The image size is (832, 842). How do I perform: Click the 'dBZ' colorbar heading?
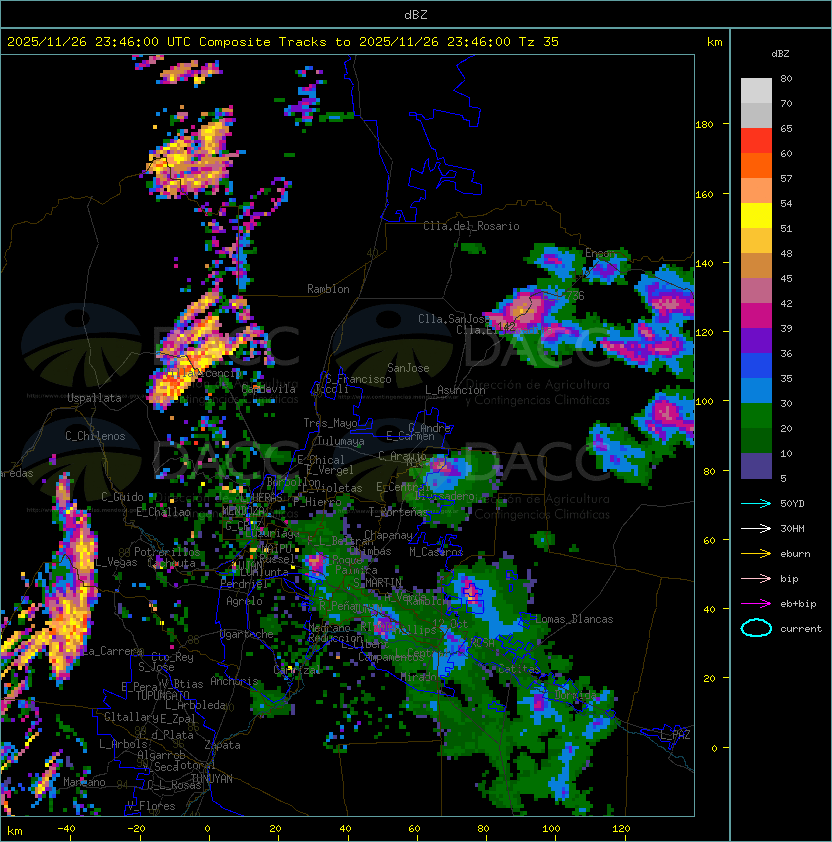[x=780, y=54]
